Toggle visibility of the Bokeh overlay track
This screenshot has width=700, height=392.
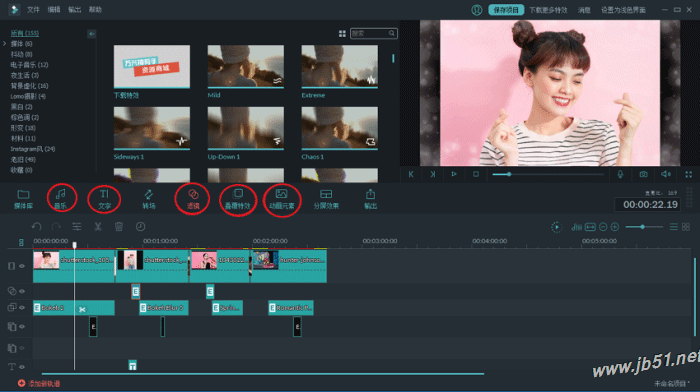point(21,307)
